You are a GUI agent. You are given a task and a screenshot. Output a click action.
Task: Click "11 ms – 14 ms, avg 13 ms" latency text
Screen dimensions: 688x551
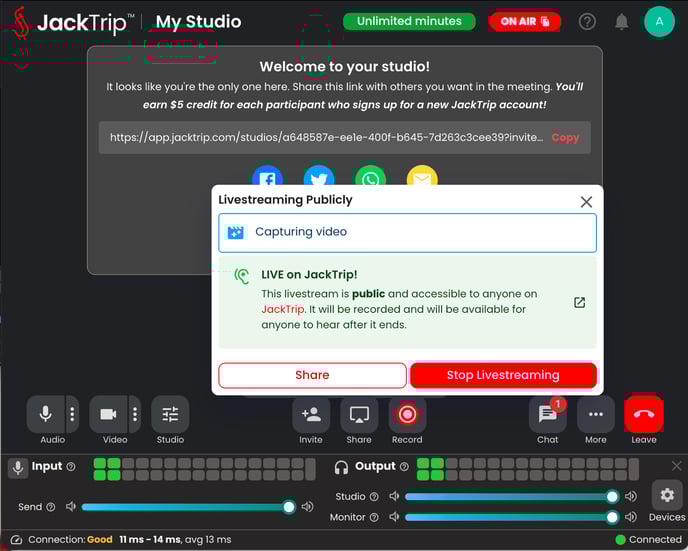(175, 540)
